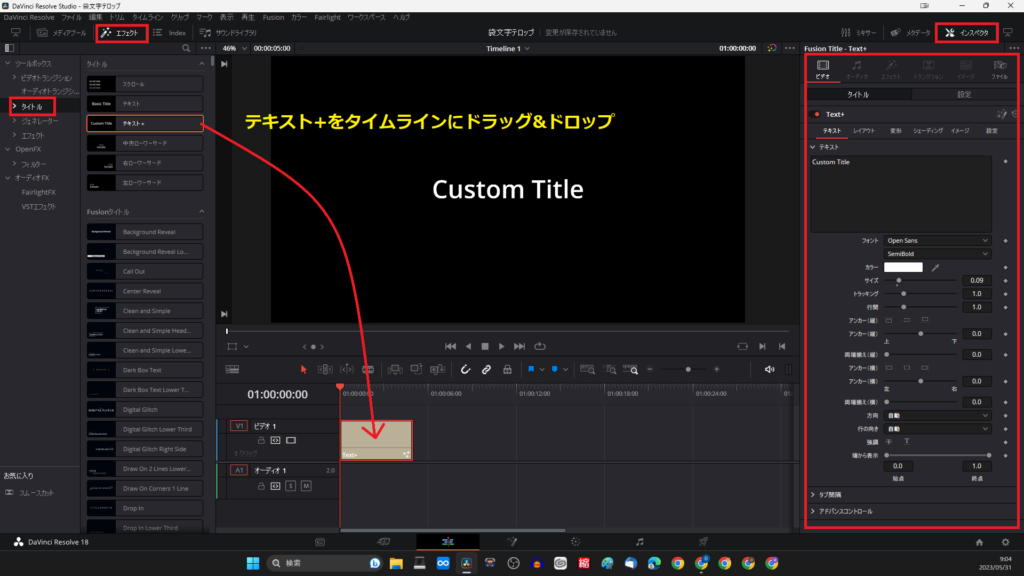Collapse the Fusionタイトル list

pos(201,212)
